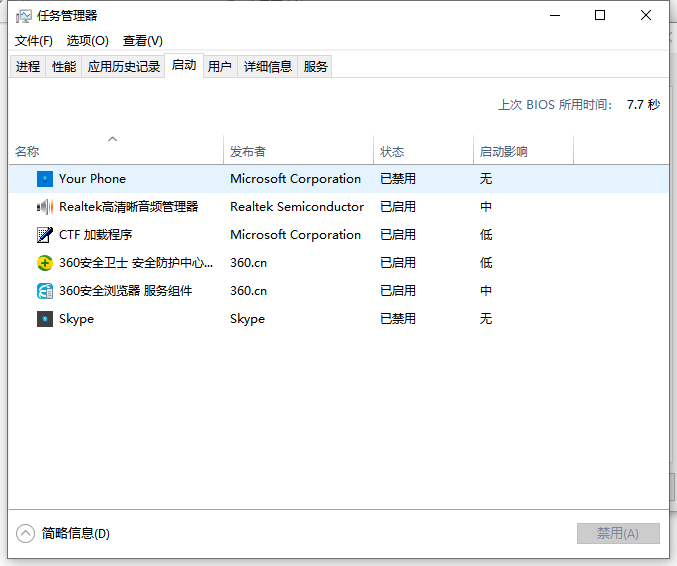The width and height of the screenshot is (677, 566).
Task: Click the 360 browser blue icon
Action: click(x=45, y=291)
